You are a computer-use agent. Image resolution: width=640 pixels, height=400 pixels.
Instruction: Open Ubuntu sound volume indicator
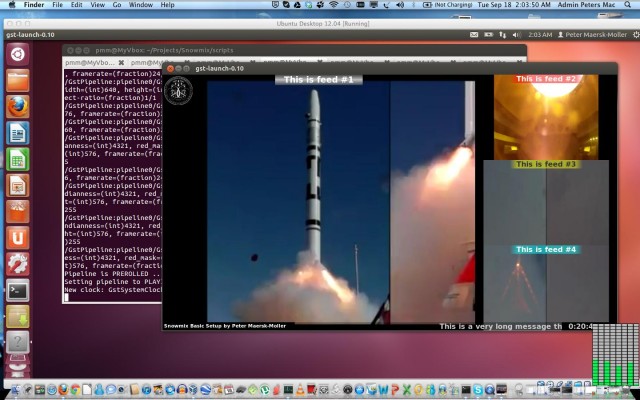coord(516,34)
